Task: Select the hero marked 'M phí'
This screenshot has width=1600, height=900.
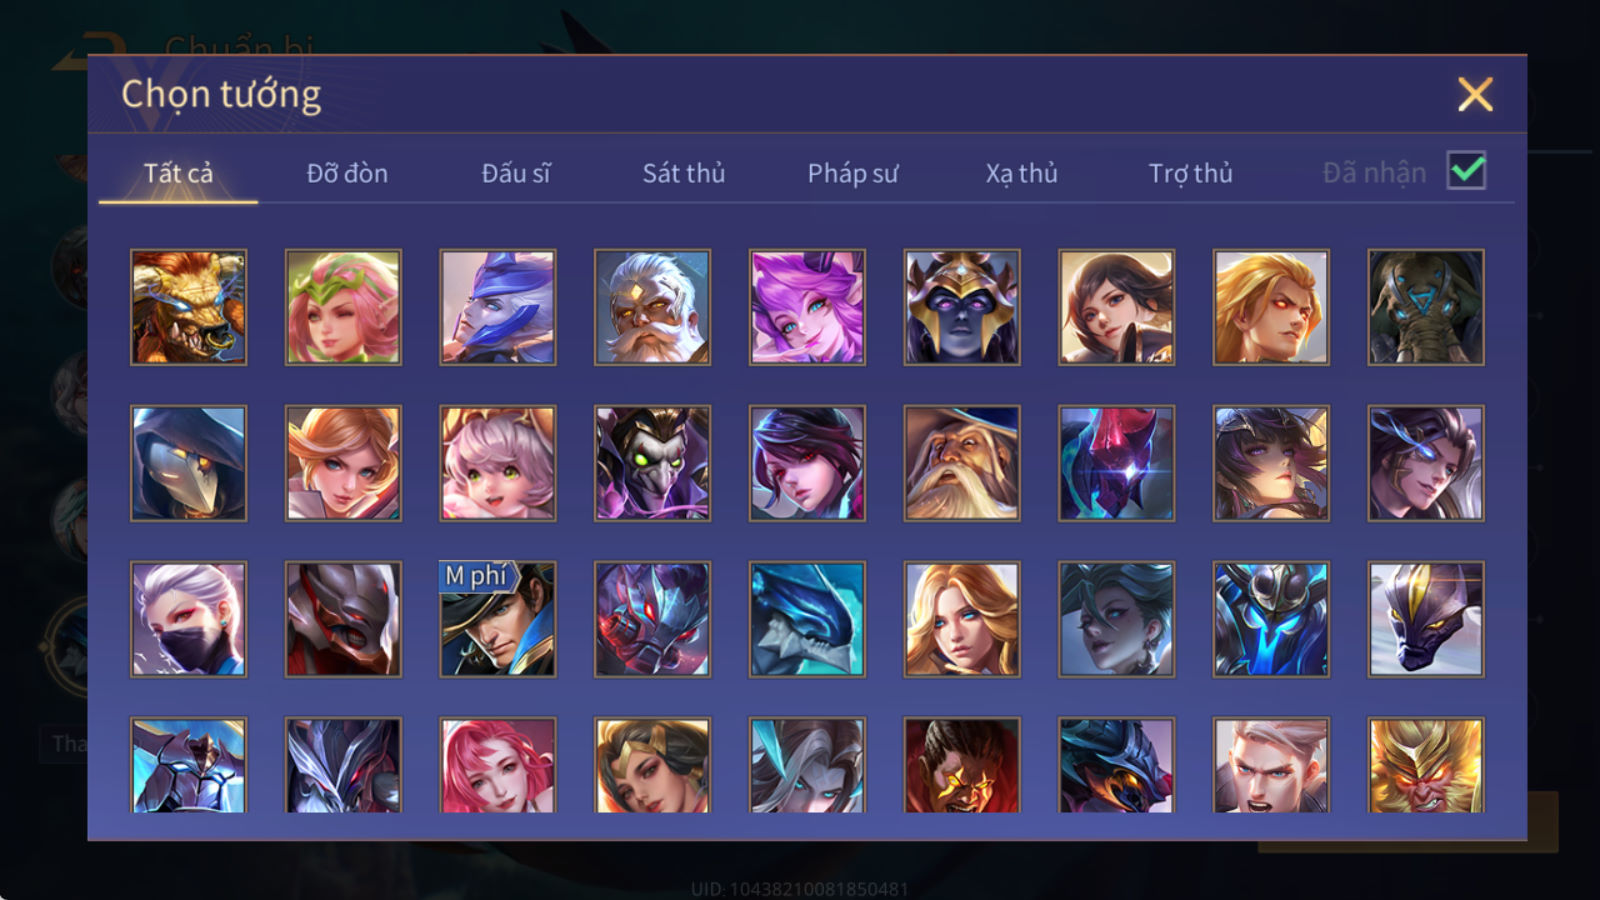Action: [497, 619]
